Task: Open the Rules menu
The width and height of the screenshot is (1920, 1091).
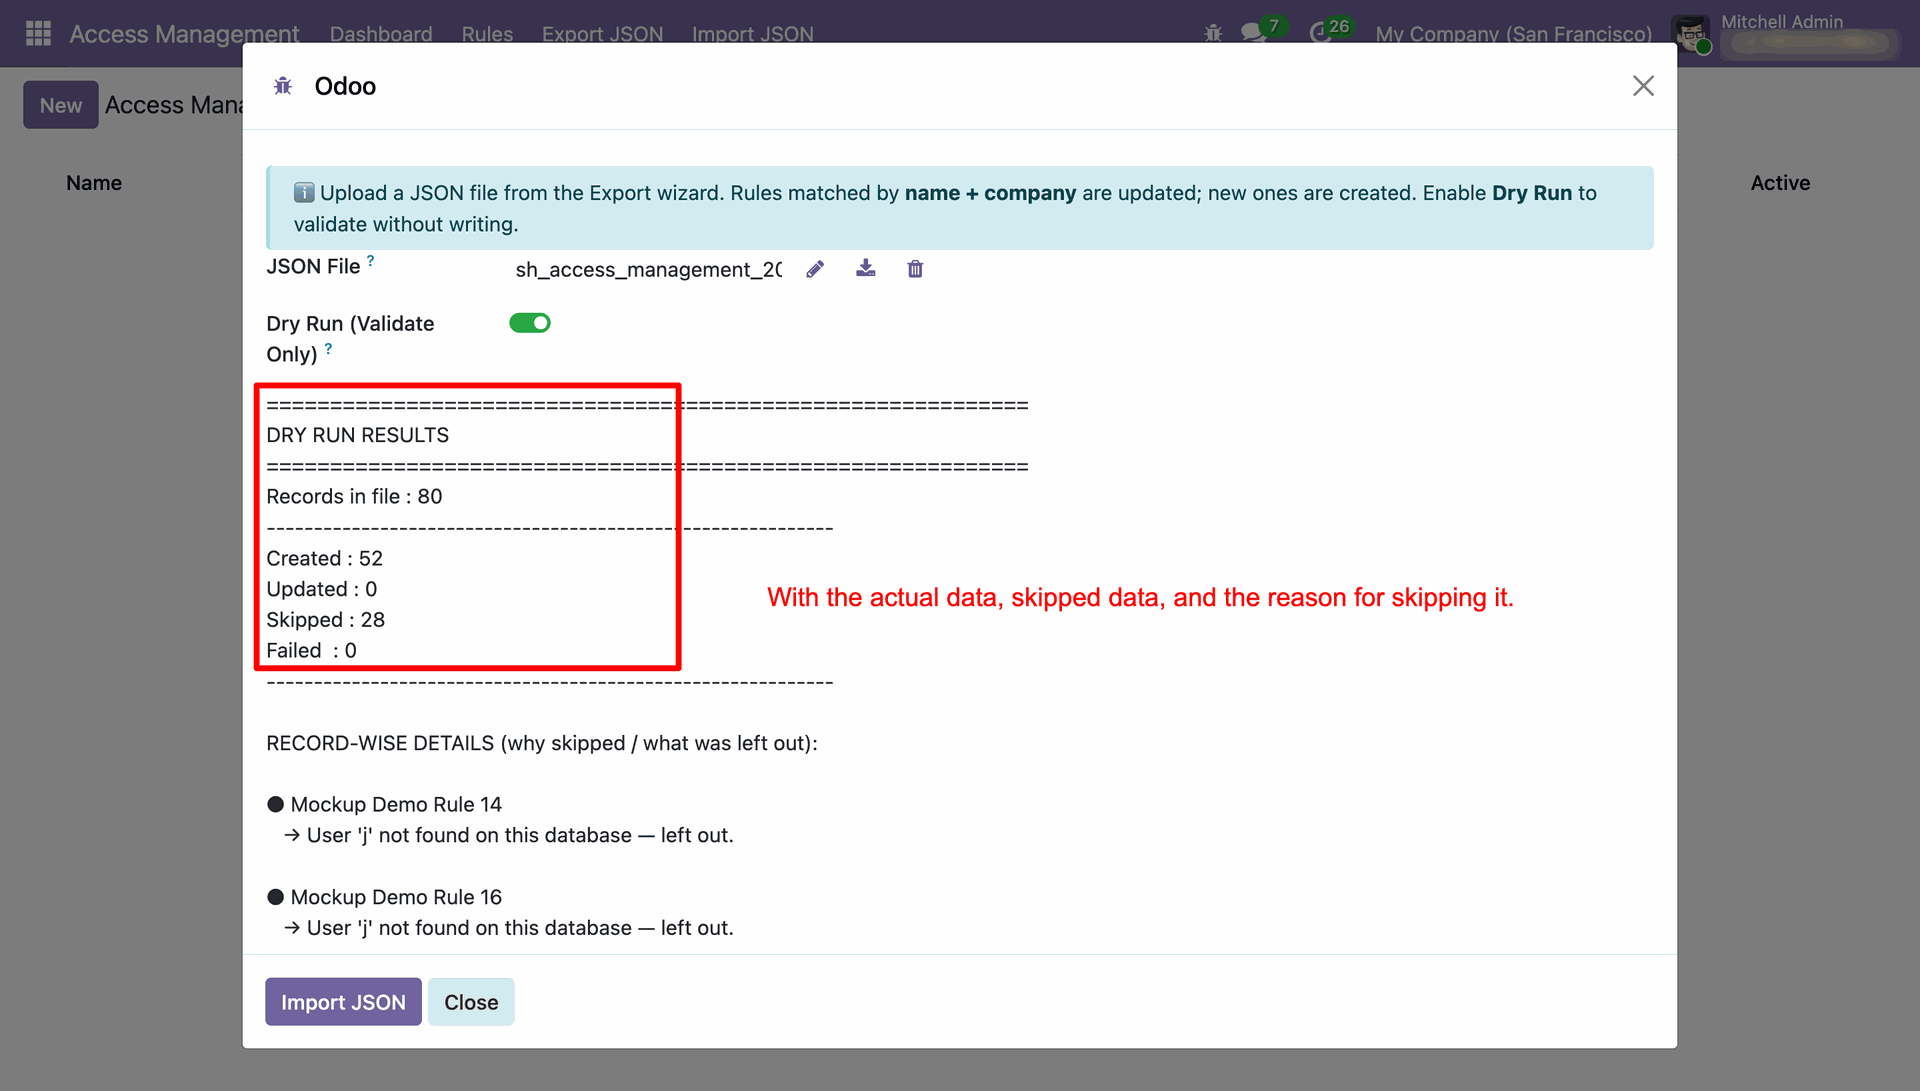Action: (x=487, y=34)
